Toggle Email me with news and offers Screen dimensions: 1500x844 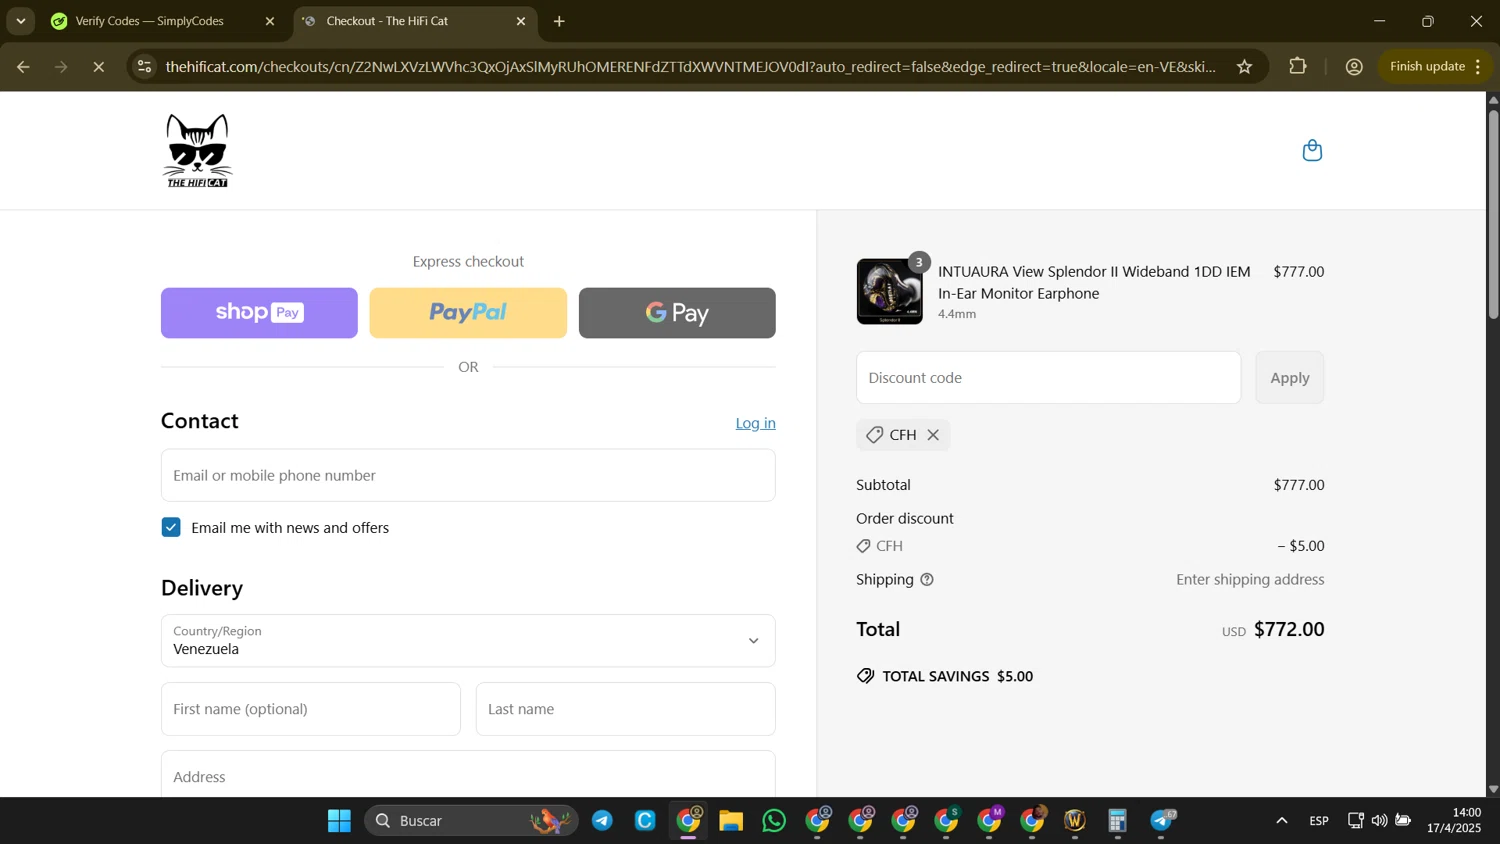tap(171, 528)
